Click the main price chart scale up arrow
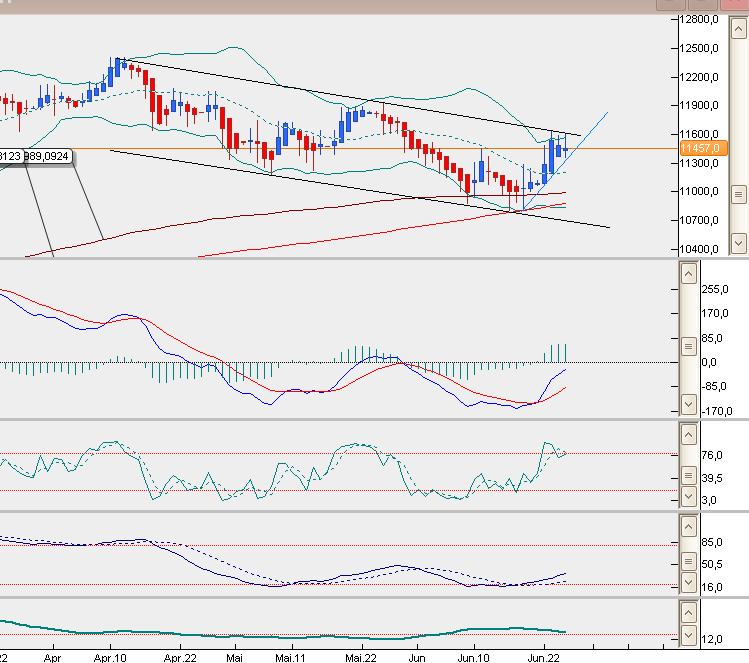Screen dimensions: 749x663 [738, 29]
